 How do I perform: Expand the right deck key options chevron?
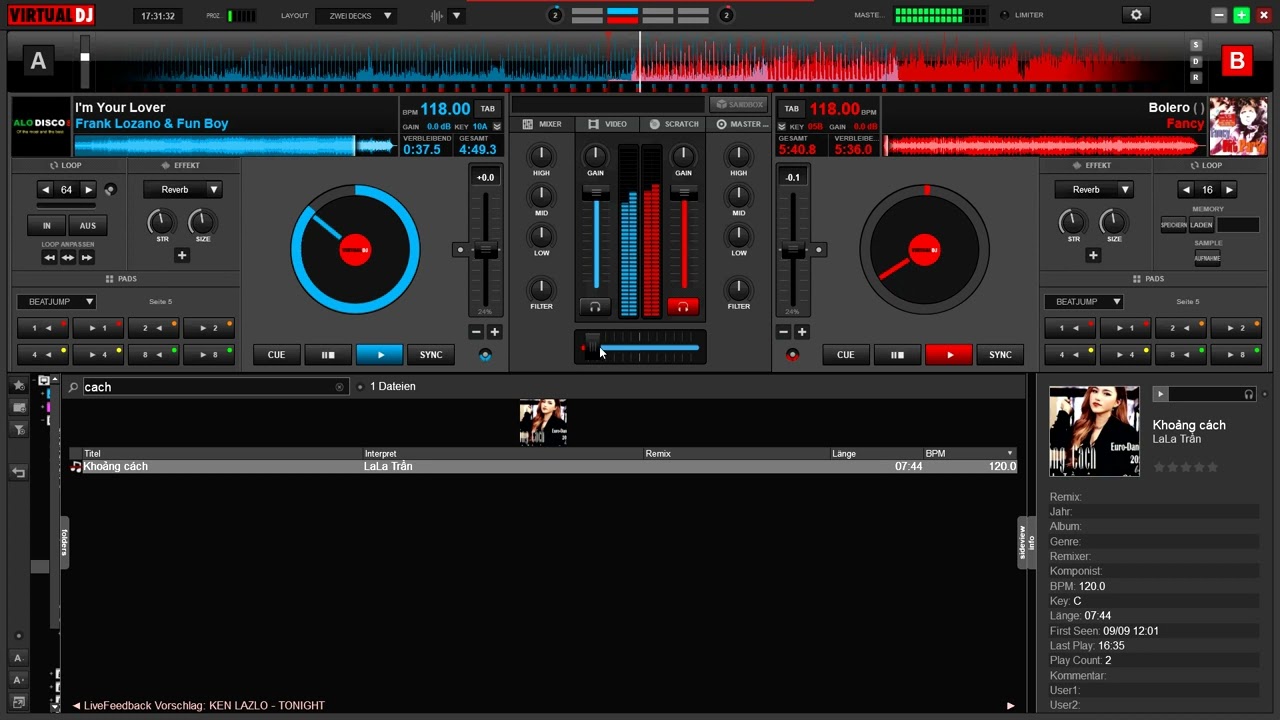[x=783, y=127]
